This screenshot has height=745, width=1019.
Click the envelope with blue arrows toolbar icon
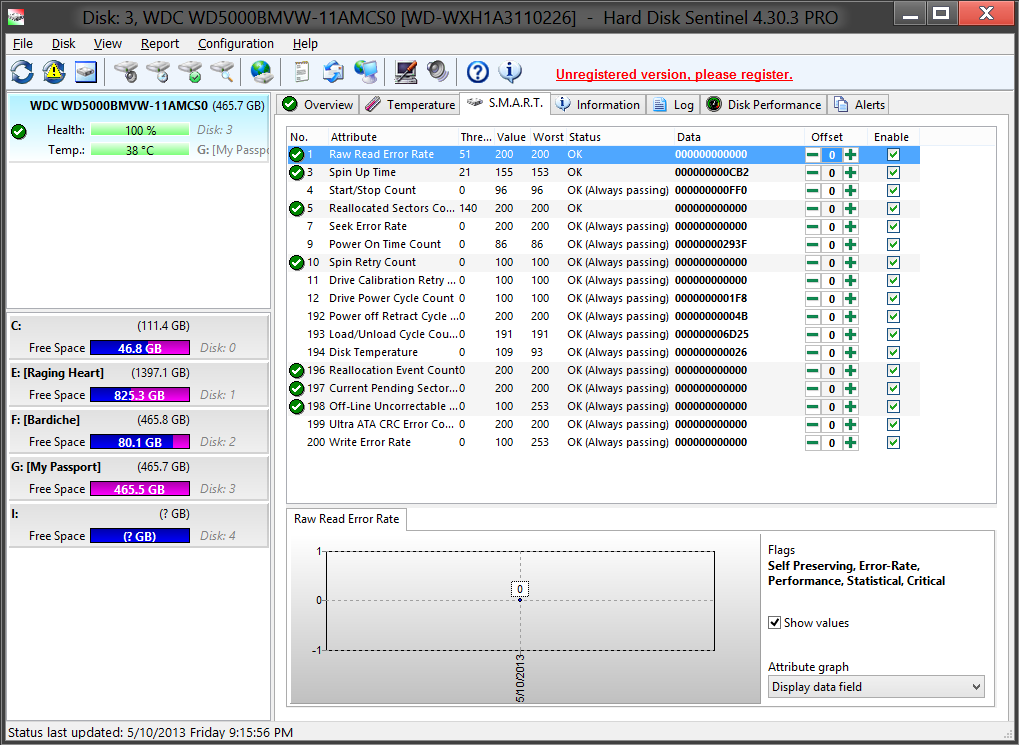point(334,72)
